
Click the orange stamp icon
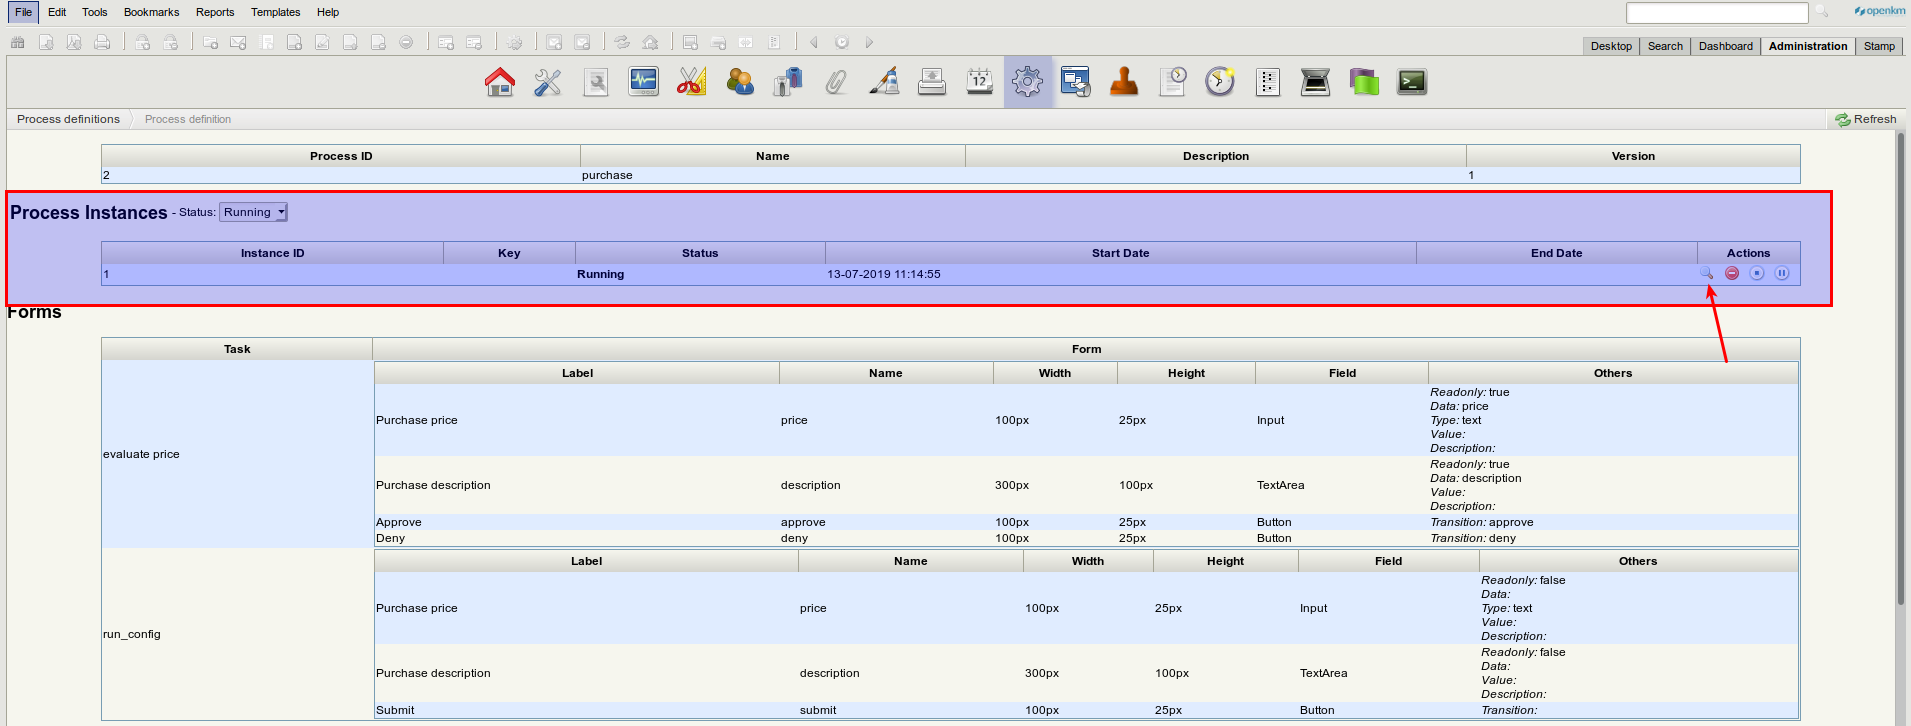coord(1124,82)
